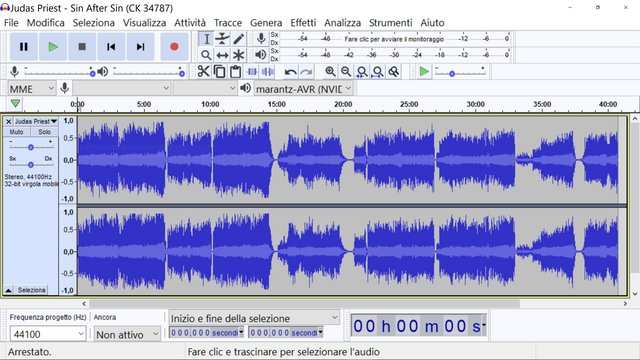Screen dimensions: 640x360
Task: Click the Zoom Toggle icon
Action: click(x=394, y=72)
